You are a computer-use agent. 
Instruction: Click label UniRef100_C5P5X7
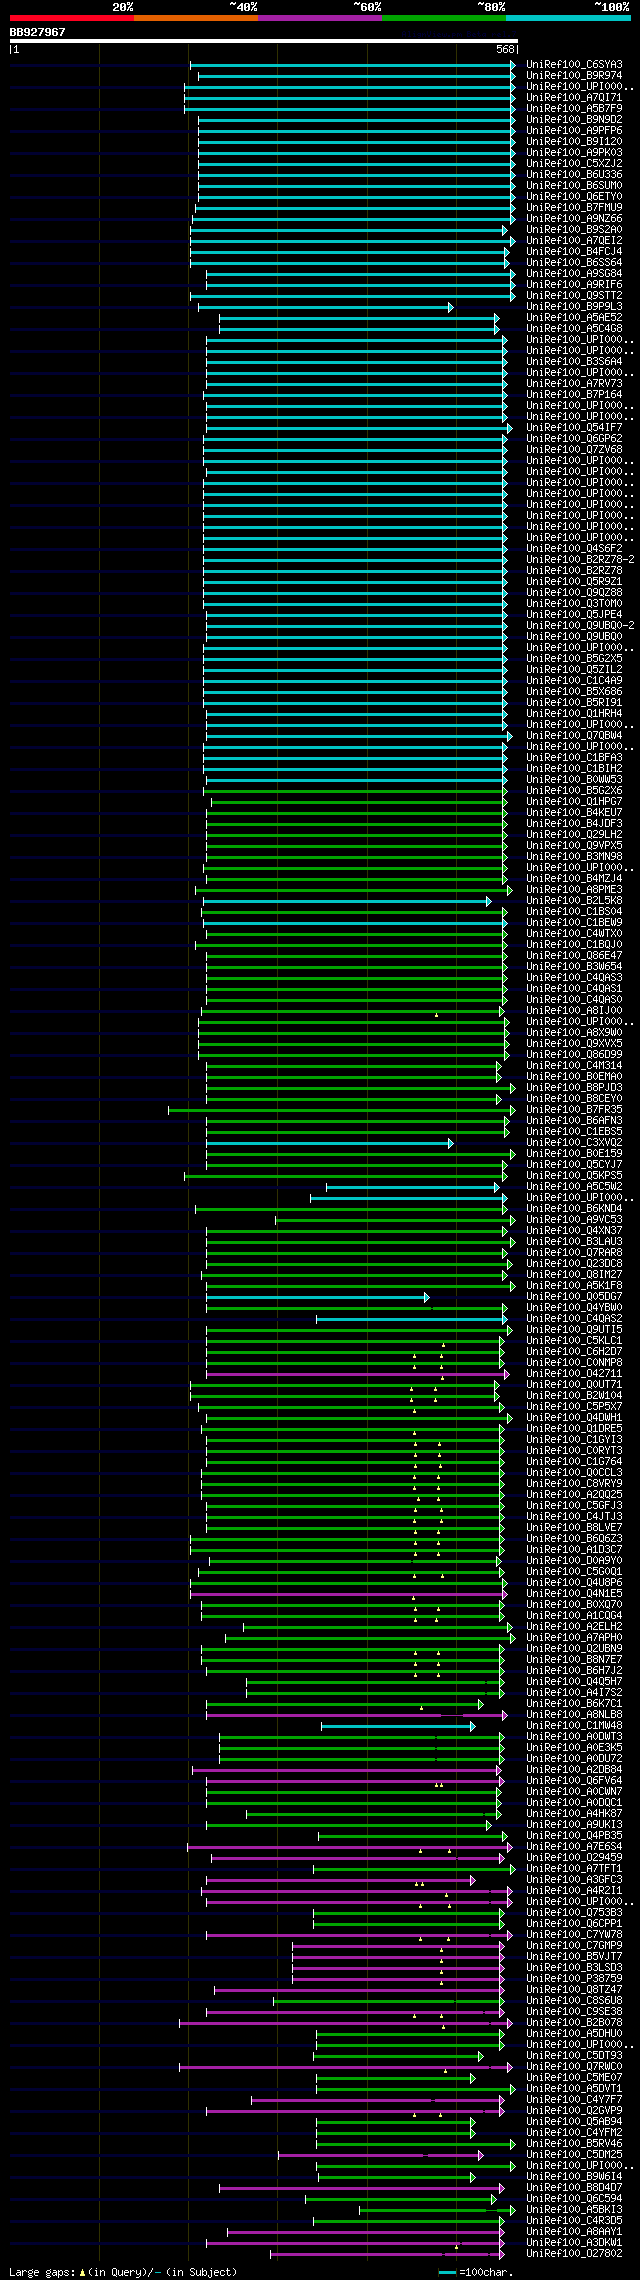574,1407
